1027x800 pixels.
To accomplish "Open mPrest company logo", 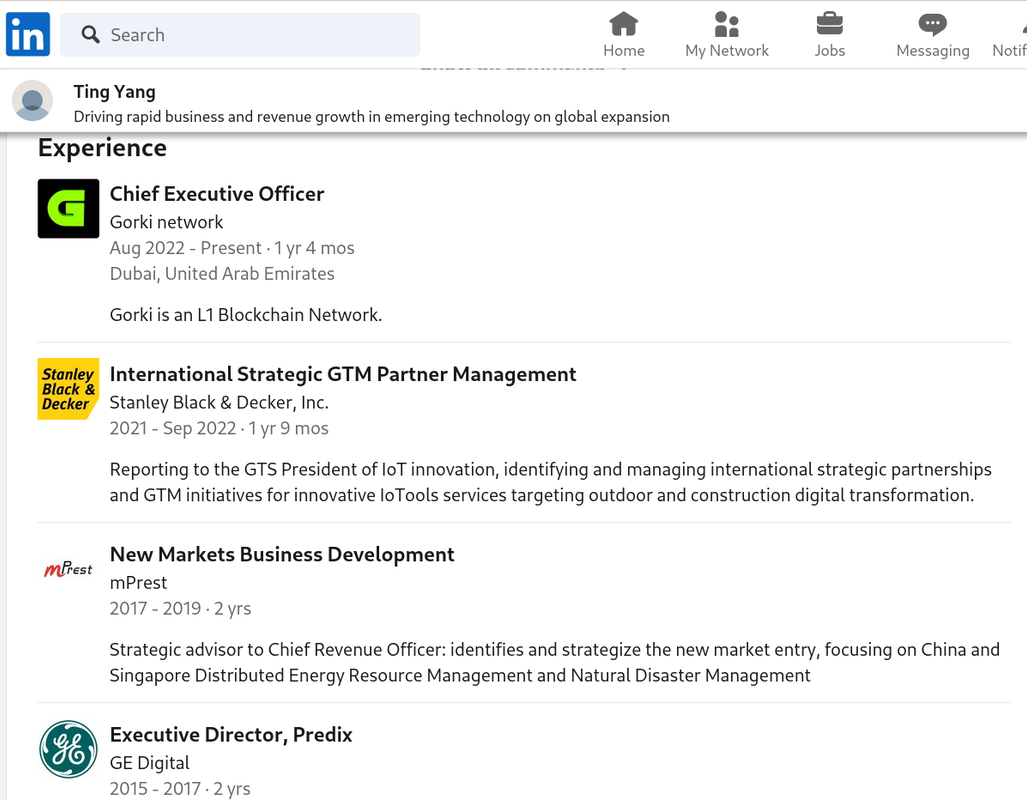I will (x=69, y=569).
